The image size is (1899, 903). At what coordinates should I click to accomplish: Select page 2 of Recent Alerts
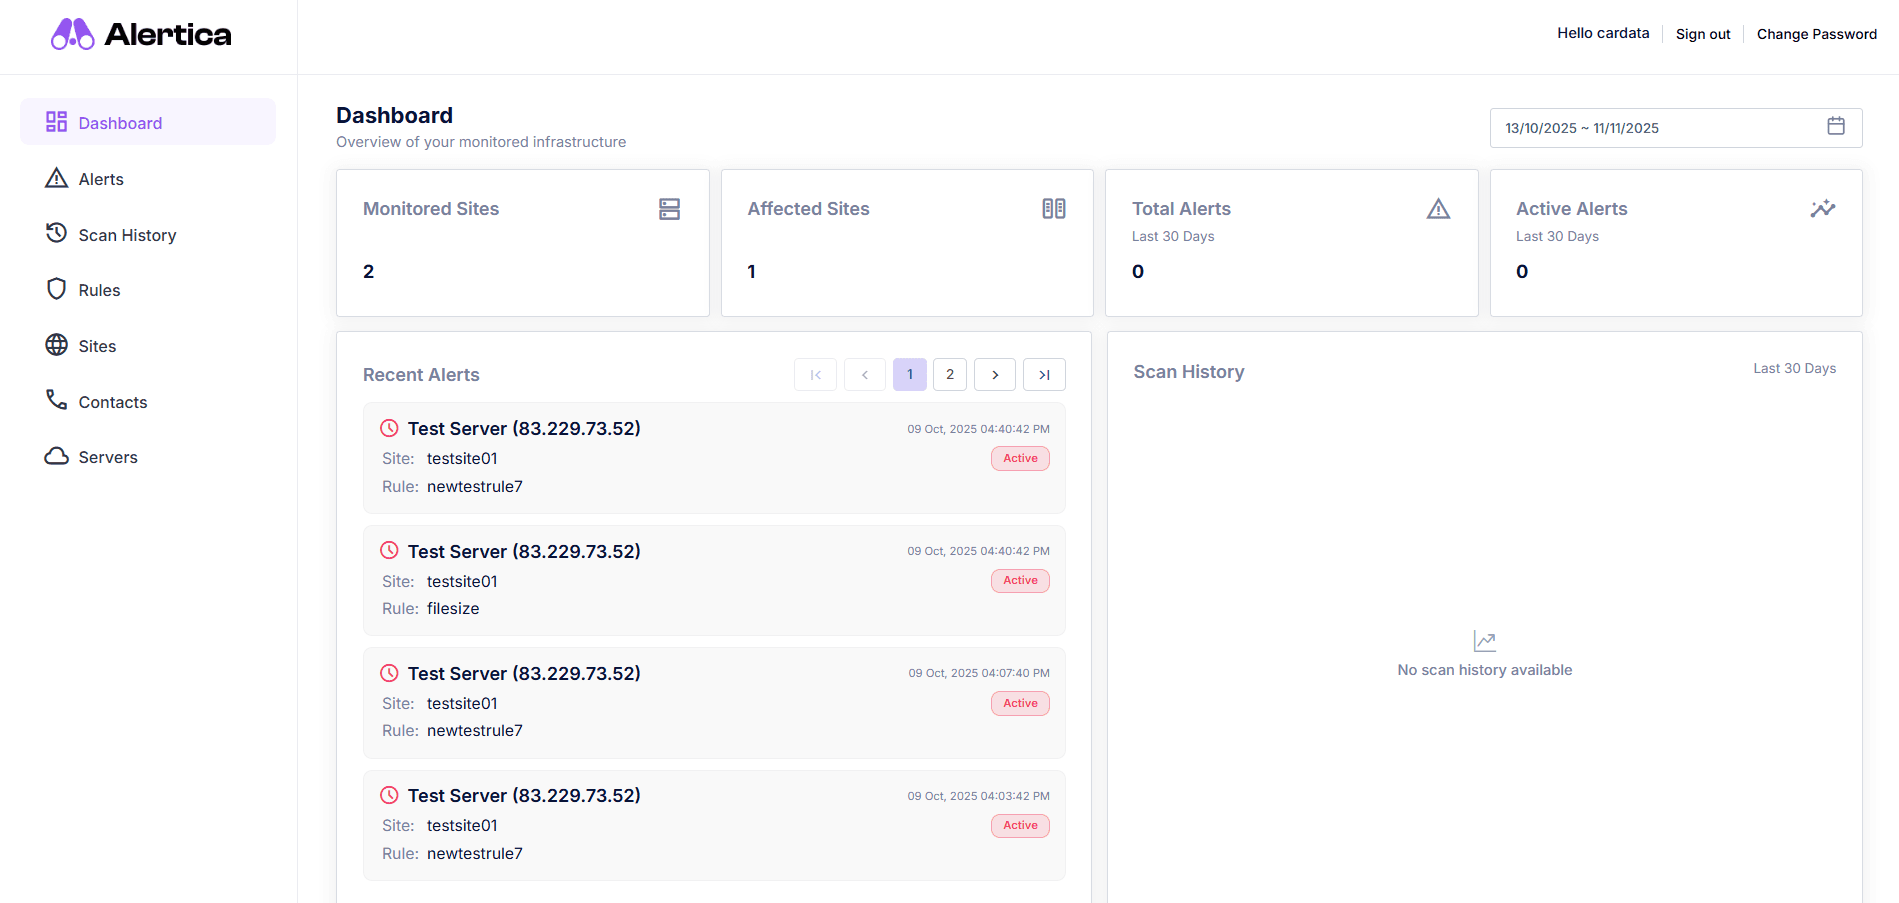pyautogui.click(x=949, y=375)
